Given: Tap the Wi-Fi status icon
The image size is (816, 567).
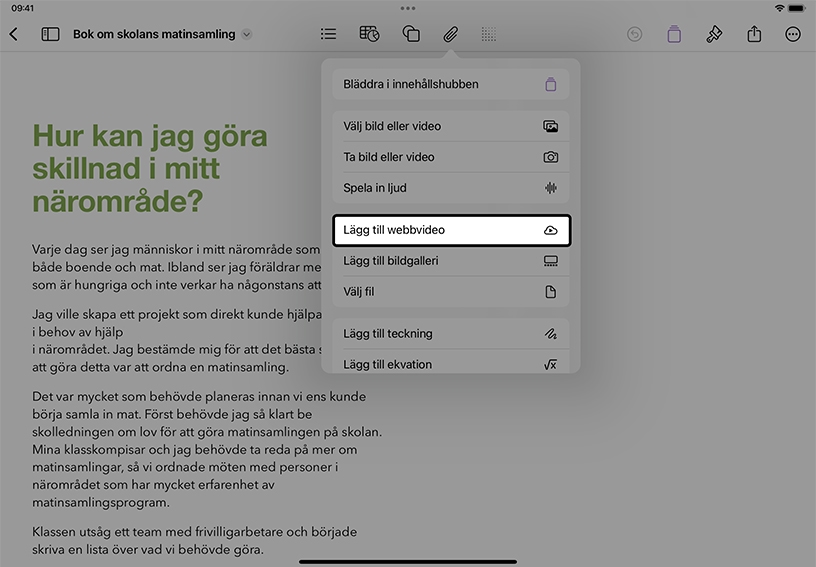Looking at the screenshot, I should pyautogui.click(x=779, y=8).
